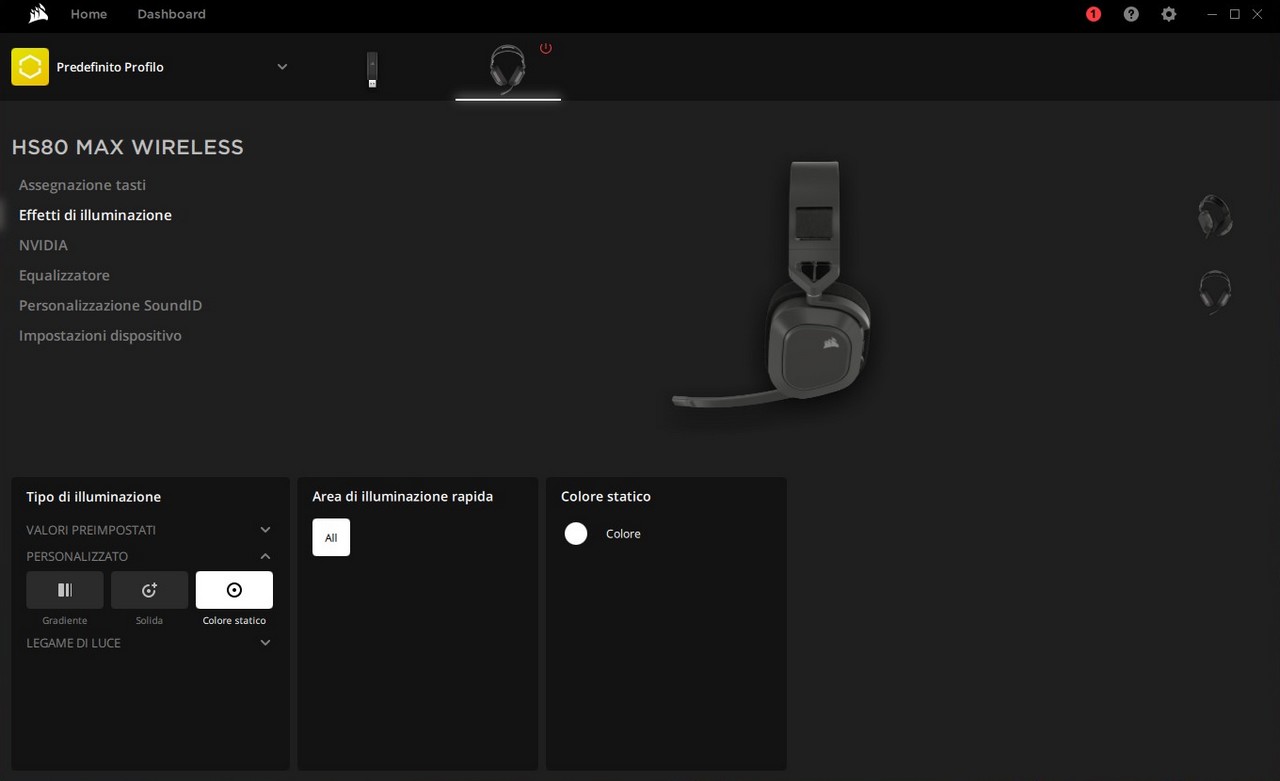Viewport: 1280px width, 781px height.
Task: Open the settings gear icon
Action: [x=1169, y=14]
